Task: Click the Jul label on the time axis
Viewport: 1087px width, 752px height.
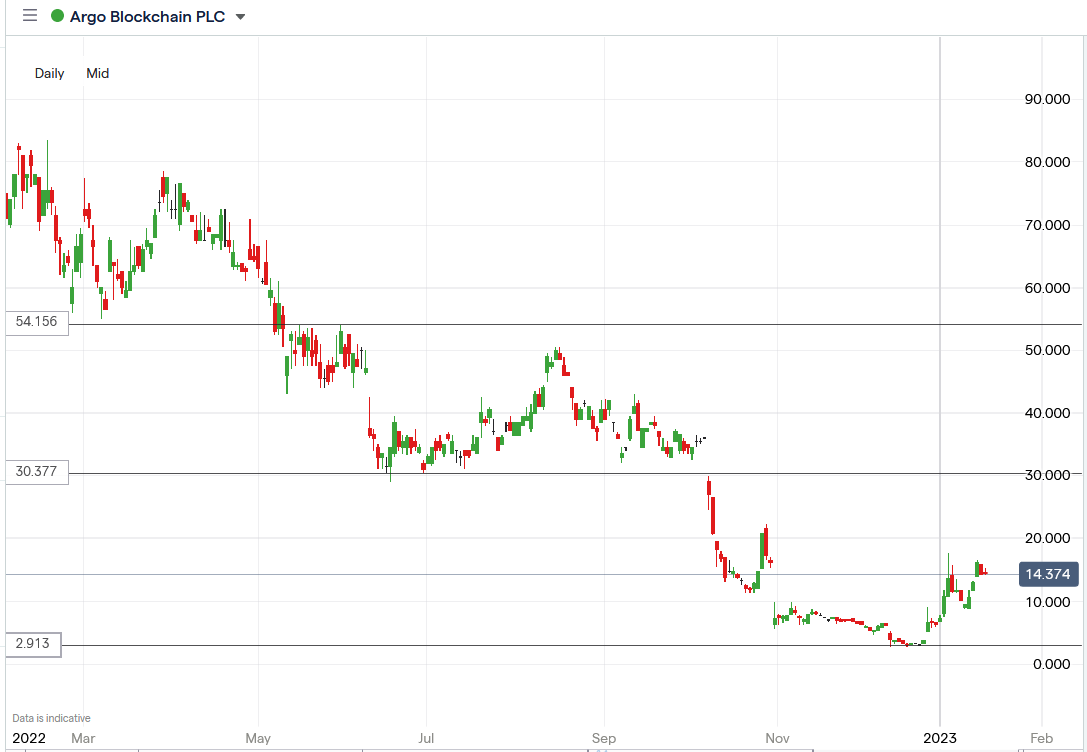Action: [x=426, y=738]
